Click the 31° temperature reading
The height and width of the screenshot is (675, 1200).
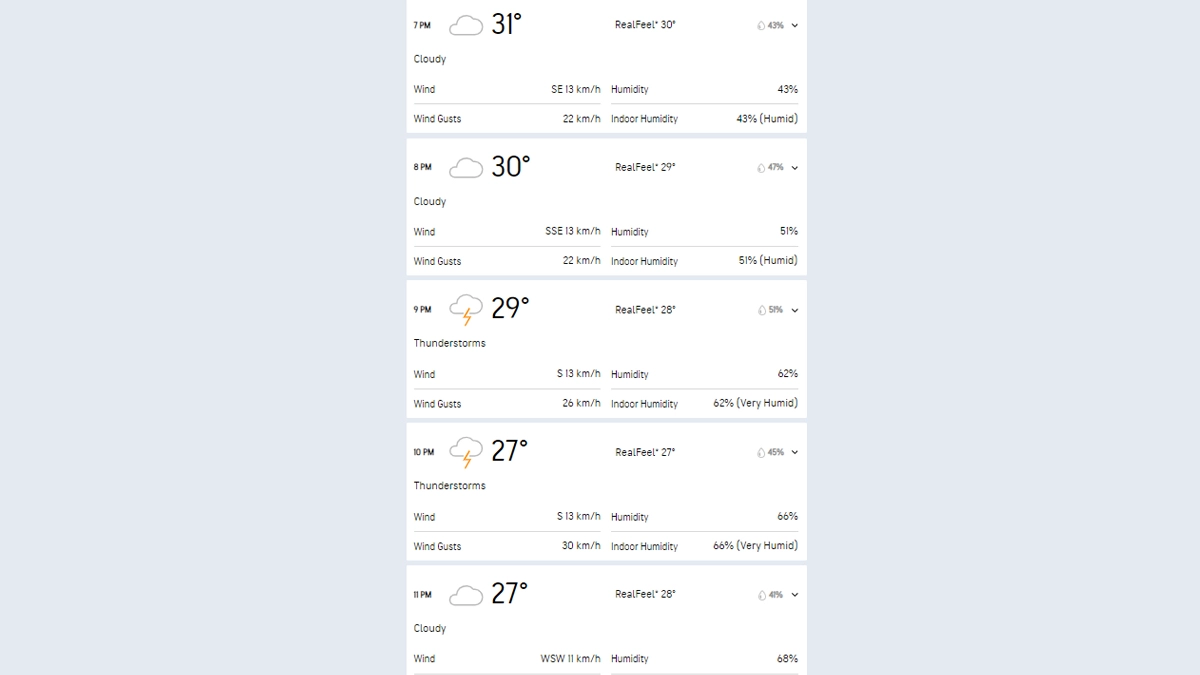(x=507, y=25)
